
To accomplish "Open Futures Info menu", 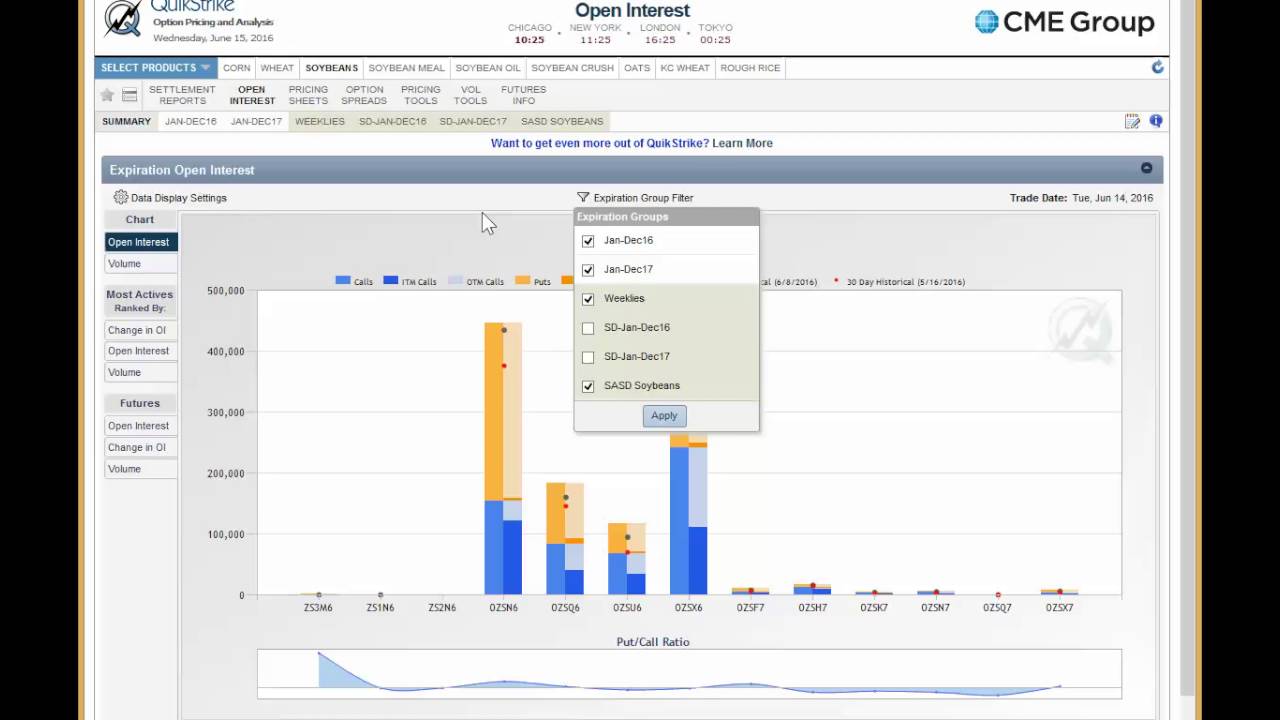I will point(524,95).
